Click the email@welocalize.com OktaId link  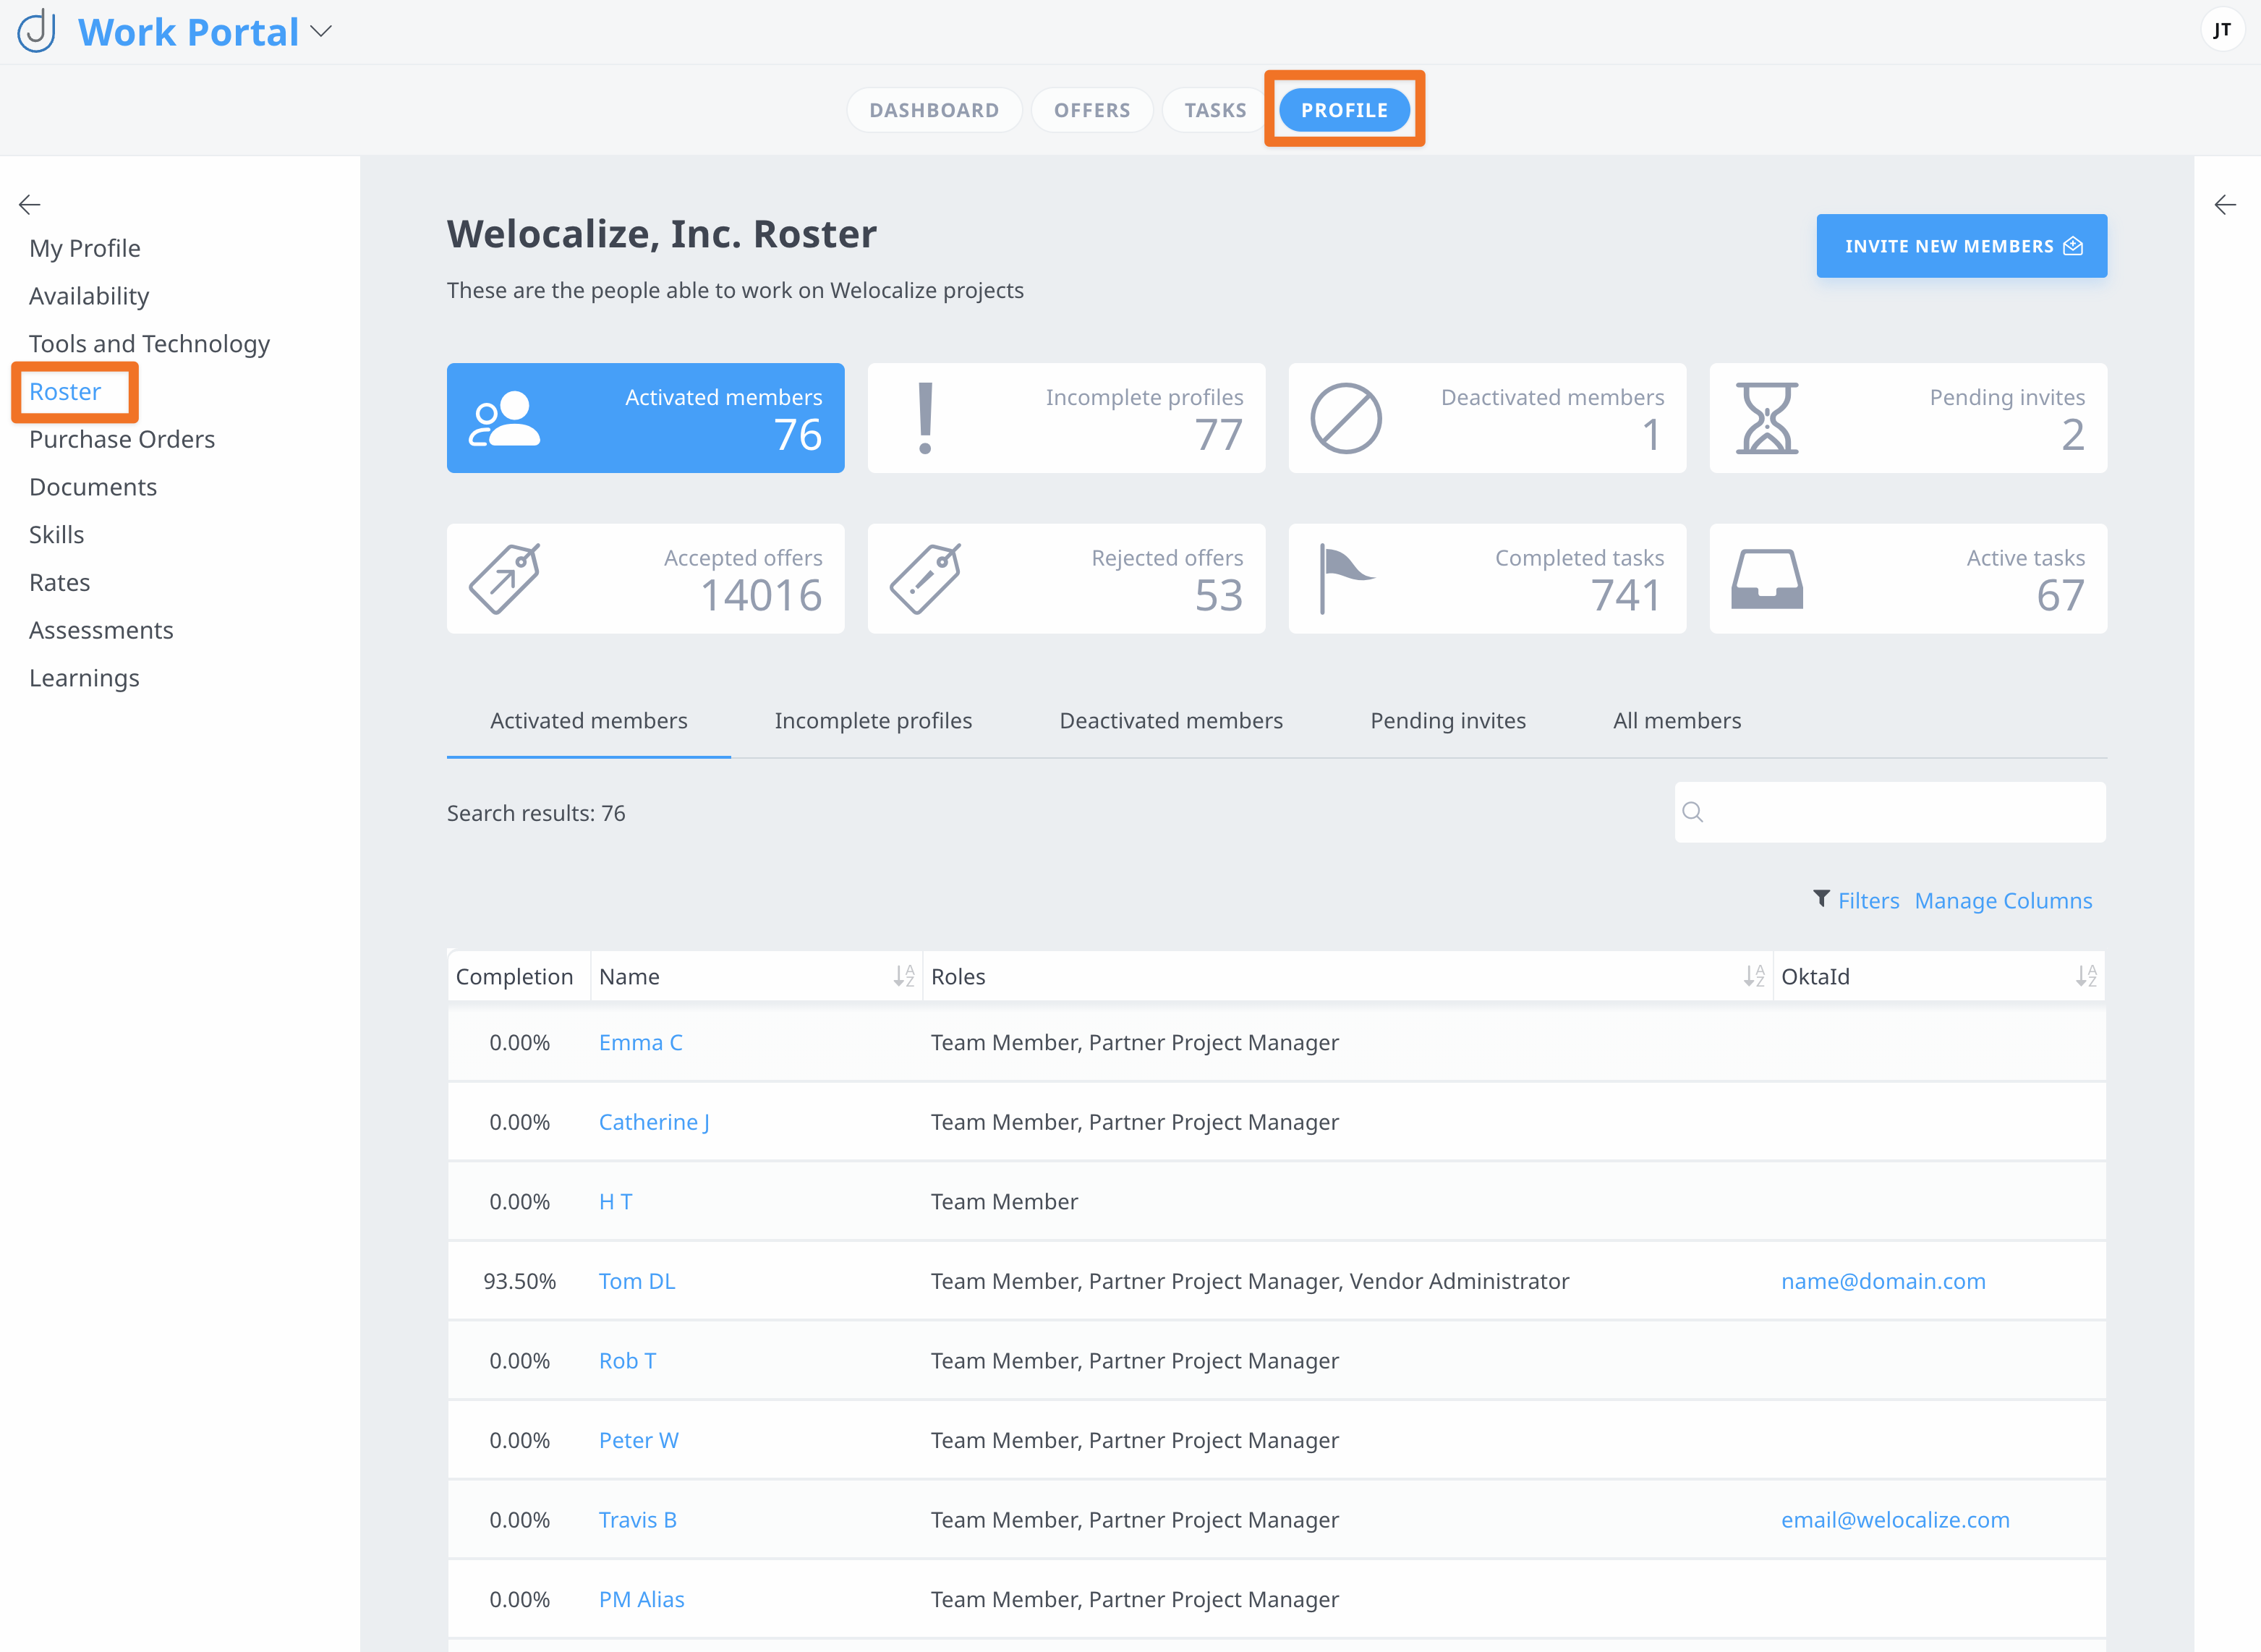1895,1520
